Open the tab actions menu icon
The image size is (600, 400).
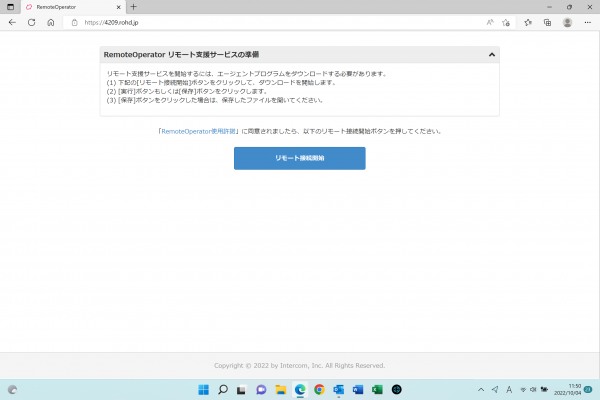(x=10, y=7)
